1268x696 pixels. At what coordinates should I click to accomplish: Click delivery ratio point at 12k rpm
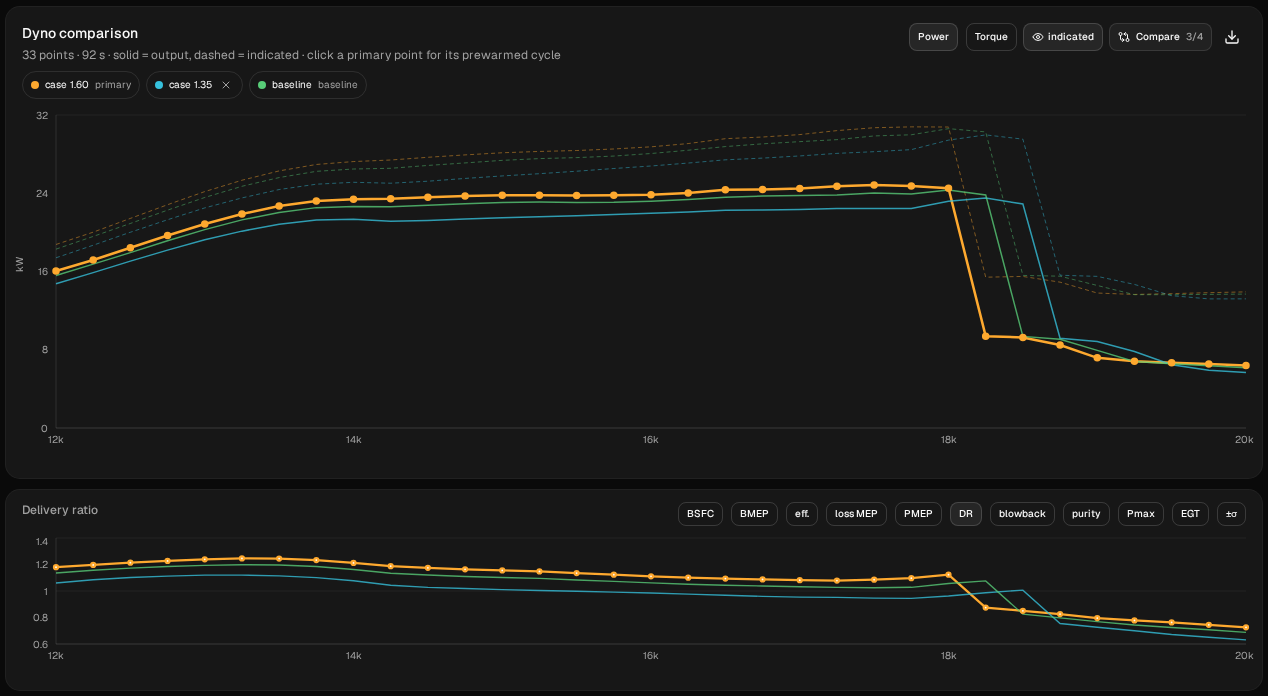click(56, 567)
